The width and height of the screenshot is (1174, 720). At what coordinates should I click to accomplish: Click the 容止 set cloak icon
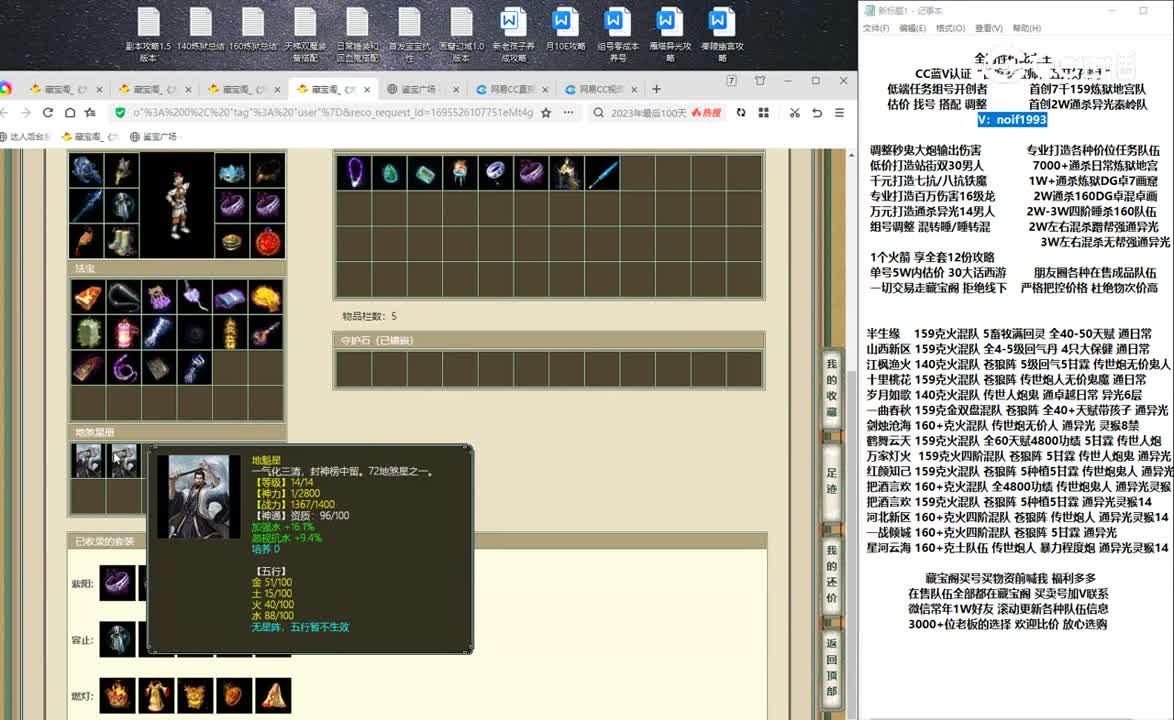(118, 639)
